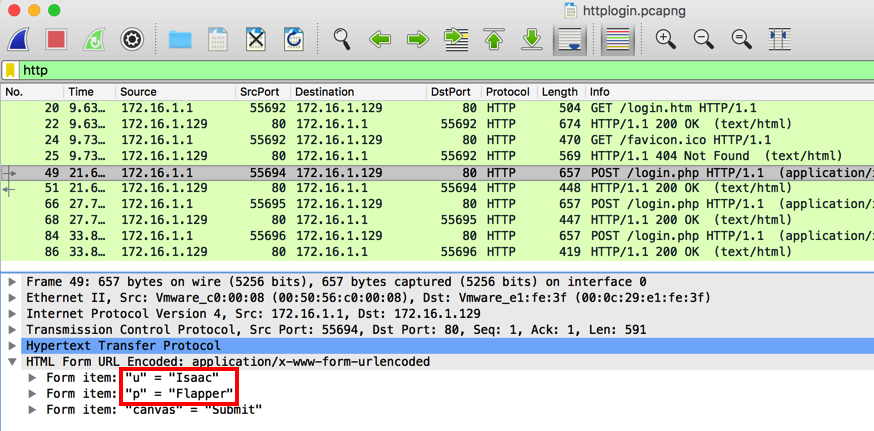Stop the capture with red square
The width and height of the screenshot is (874, 431).
56,40
